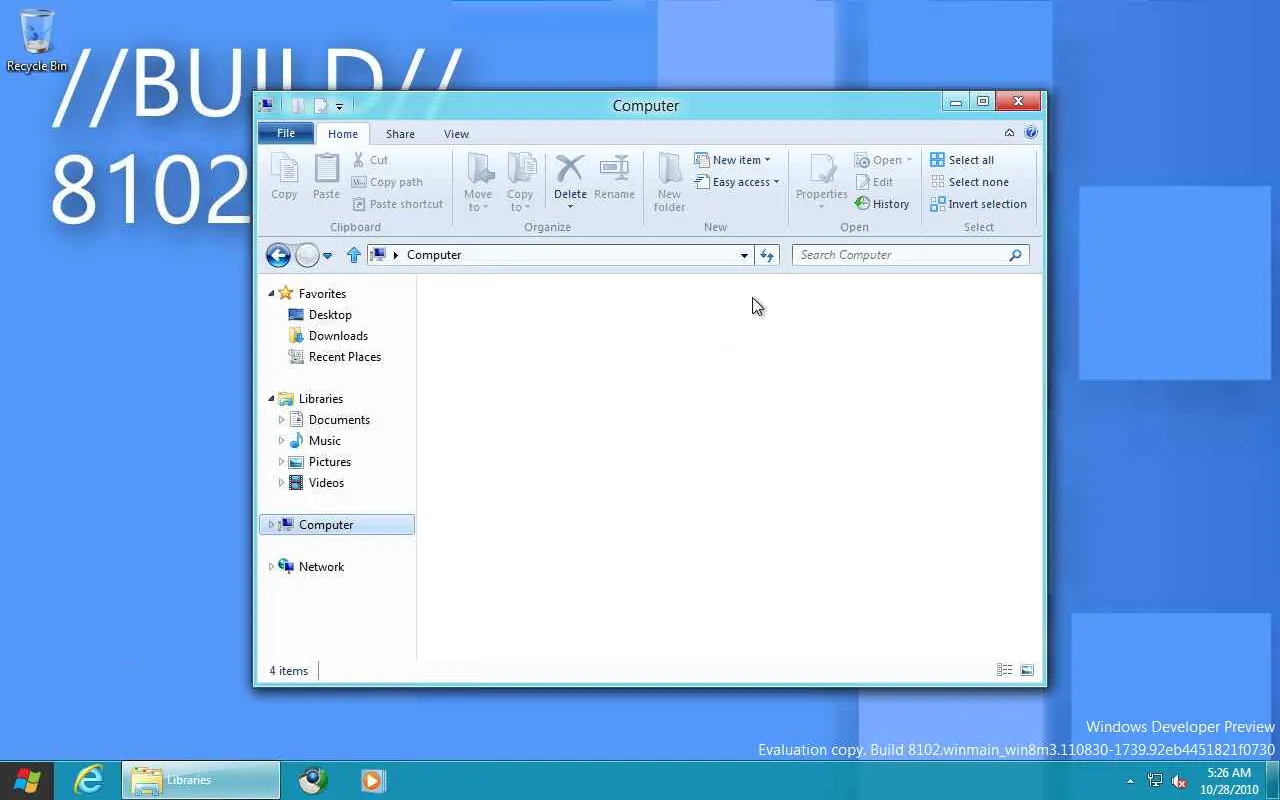Expand the Computer tree node
The height and width of the screenshot is (800, 1280).
pos(271,525)
